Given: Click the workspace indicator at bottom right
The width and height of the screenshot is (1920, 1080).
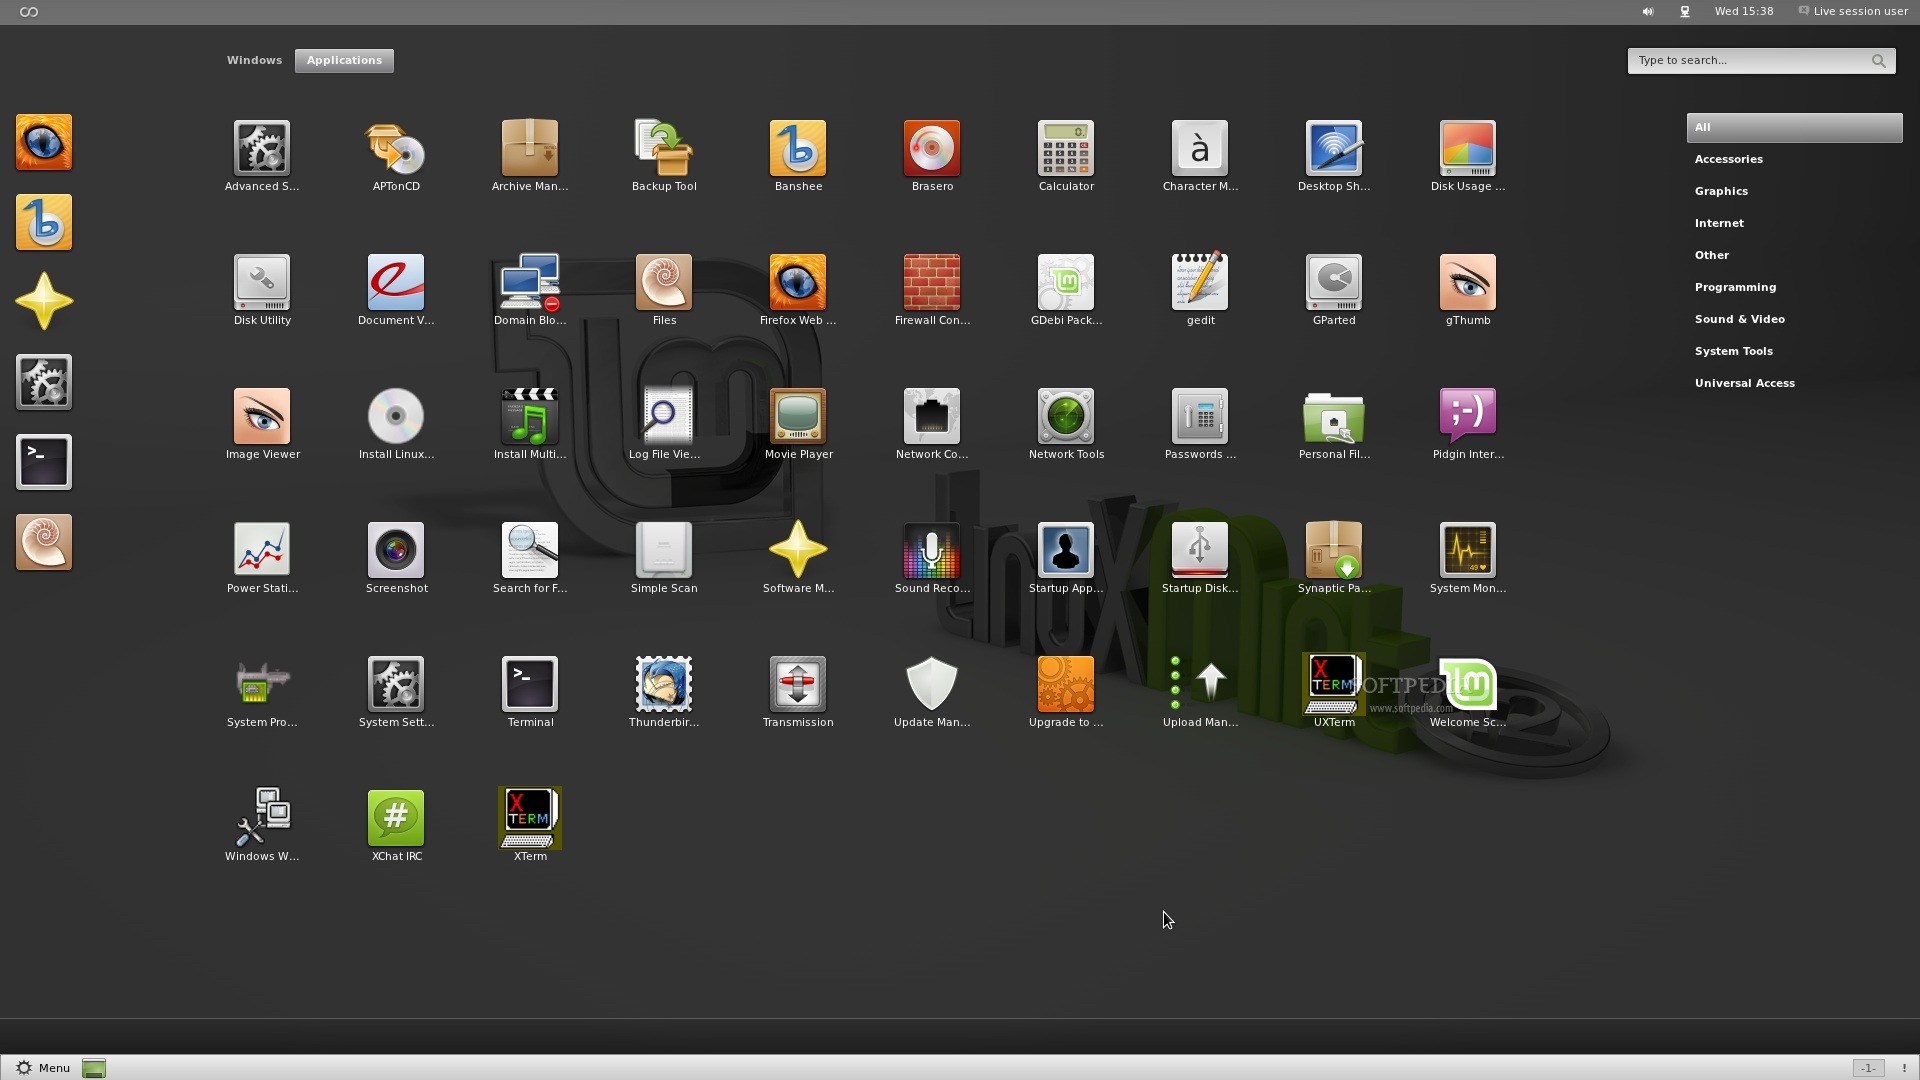Looking at the screenshot, I should [1868, 1067].
